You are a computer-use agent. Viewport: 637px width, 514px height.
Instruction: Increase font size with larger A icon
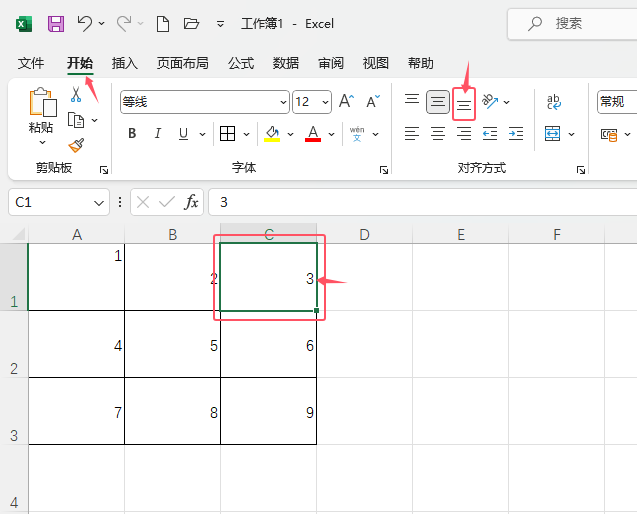click(346, 101)
